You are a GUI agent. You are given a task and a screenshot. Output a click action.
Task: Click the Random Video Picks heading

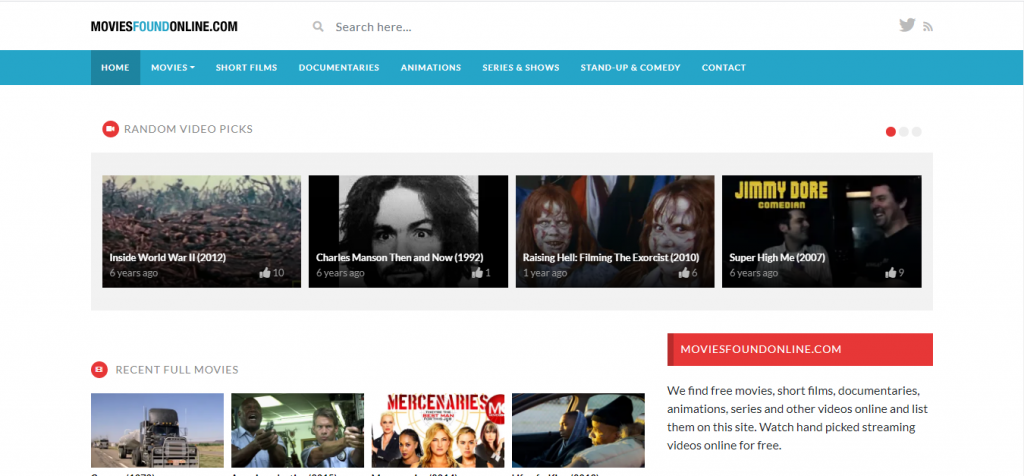coord(188,129)
